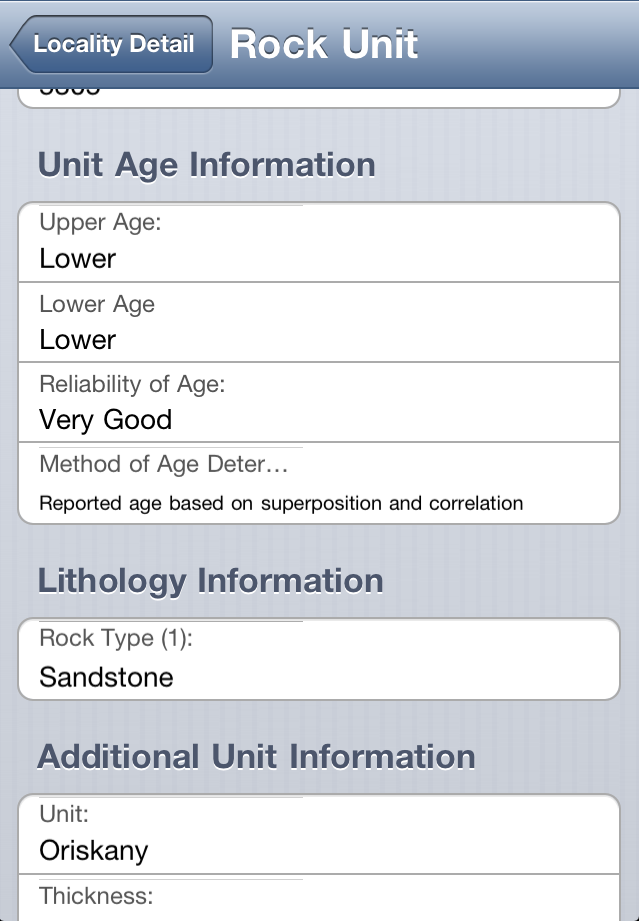This screenshot has width=639, height=921.
Task: Tap the Oriskany unit value
Action: tap(93, 851)
